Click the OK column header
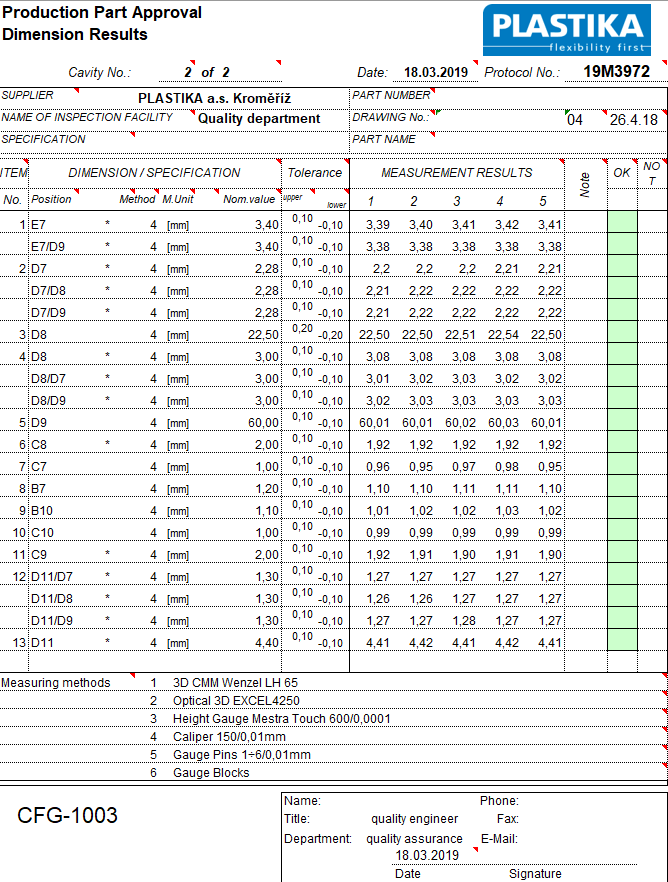This screenshot has width=668, height=882. click(x=621, y=173)
